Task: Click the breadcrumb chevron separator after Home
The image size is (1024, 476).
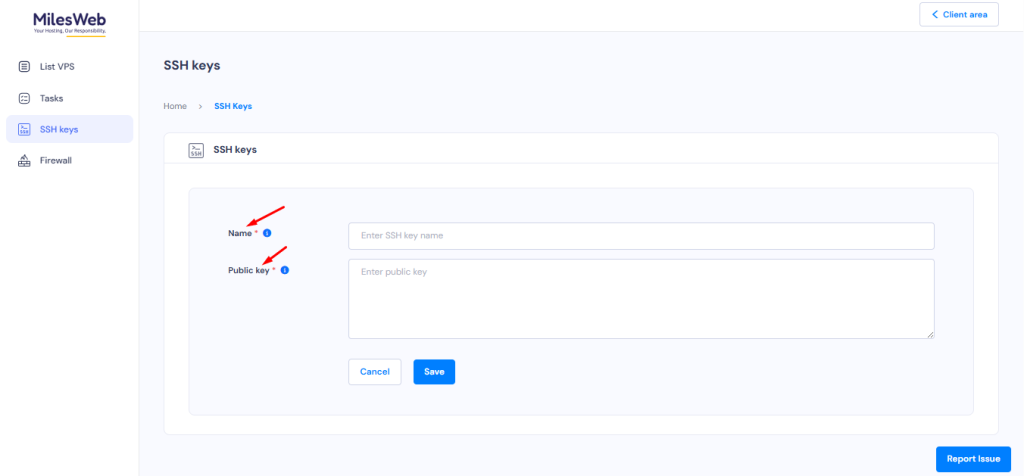Action: (200, 106)
